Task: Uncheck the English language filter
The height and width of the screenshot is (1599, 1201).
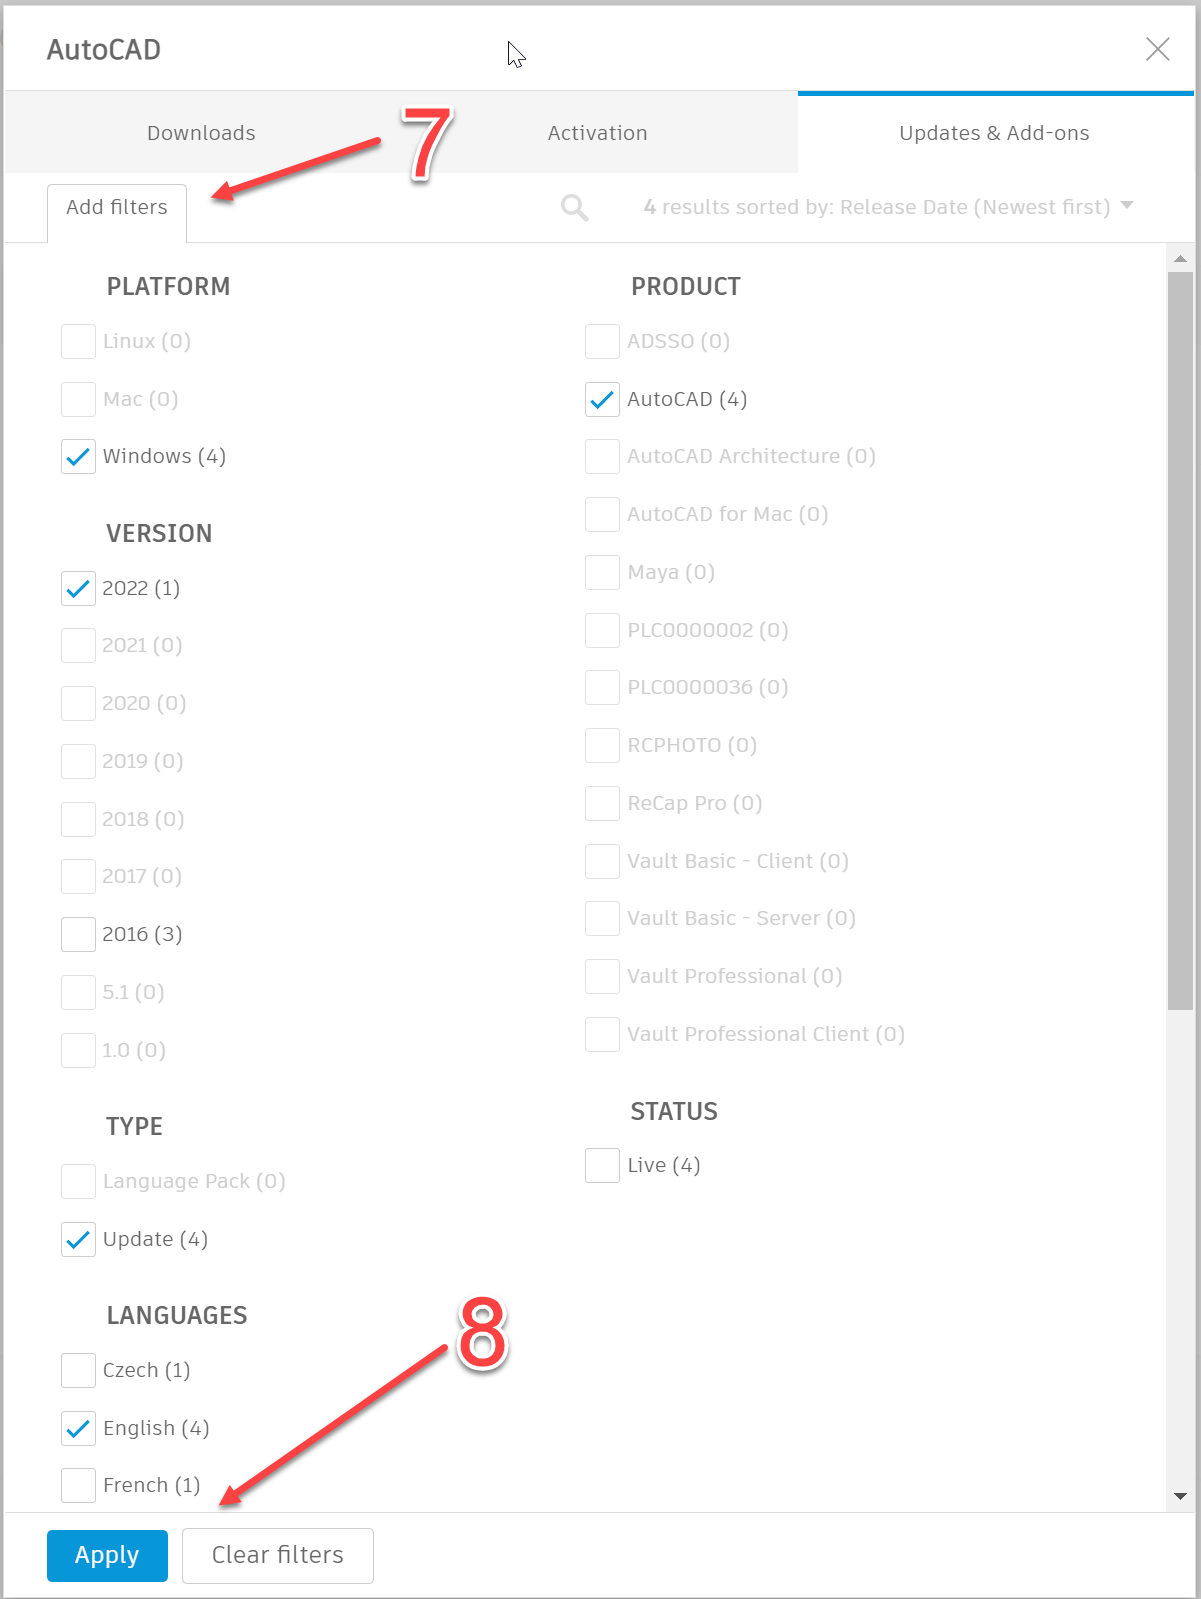Action: pyautogui.click(x=78, y=1429)
